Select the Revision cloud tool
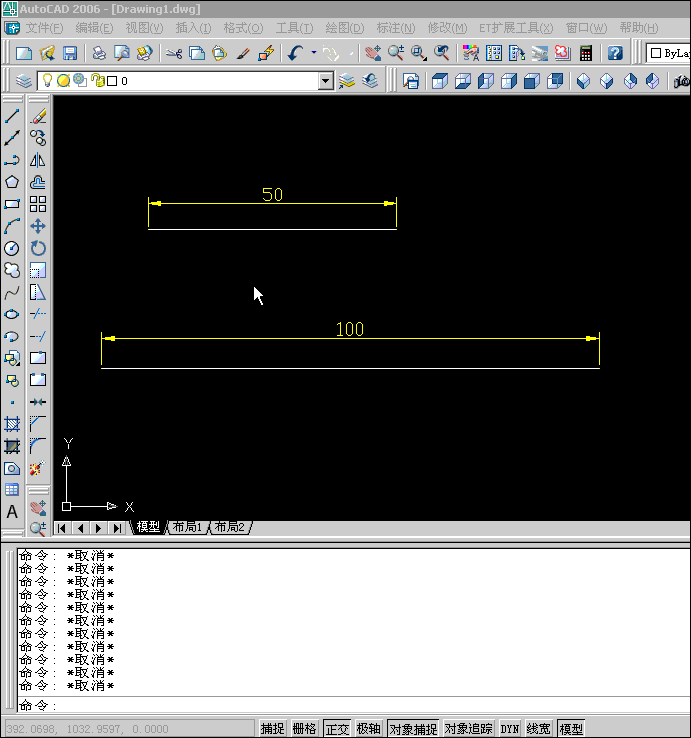Image resolution: width=691 pixels, height=738 pixels. pyautogui.click(x=12, y=270)
